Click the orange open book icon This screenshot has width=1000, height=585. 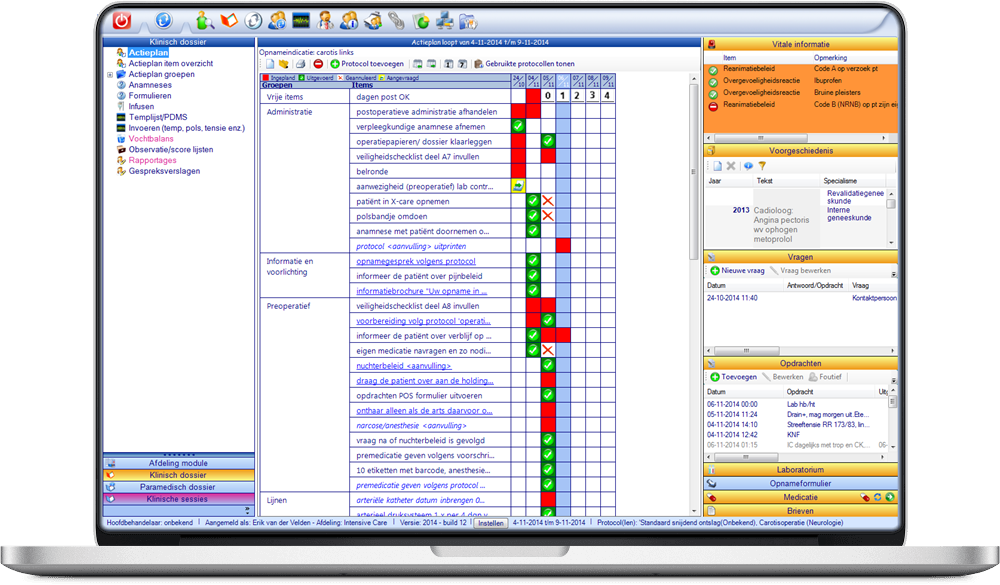(229, 20)
